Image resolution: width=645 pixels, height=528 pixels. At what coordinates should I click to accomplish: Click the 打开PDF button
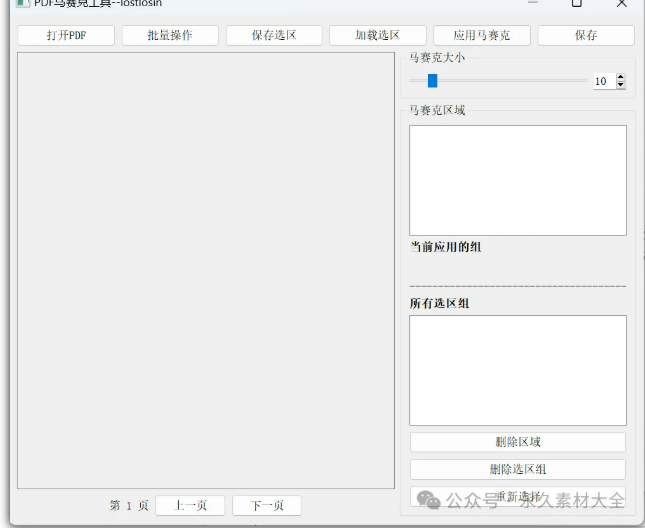tap(66, 35)
